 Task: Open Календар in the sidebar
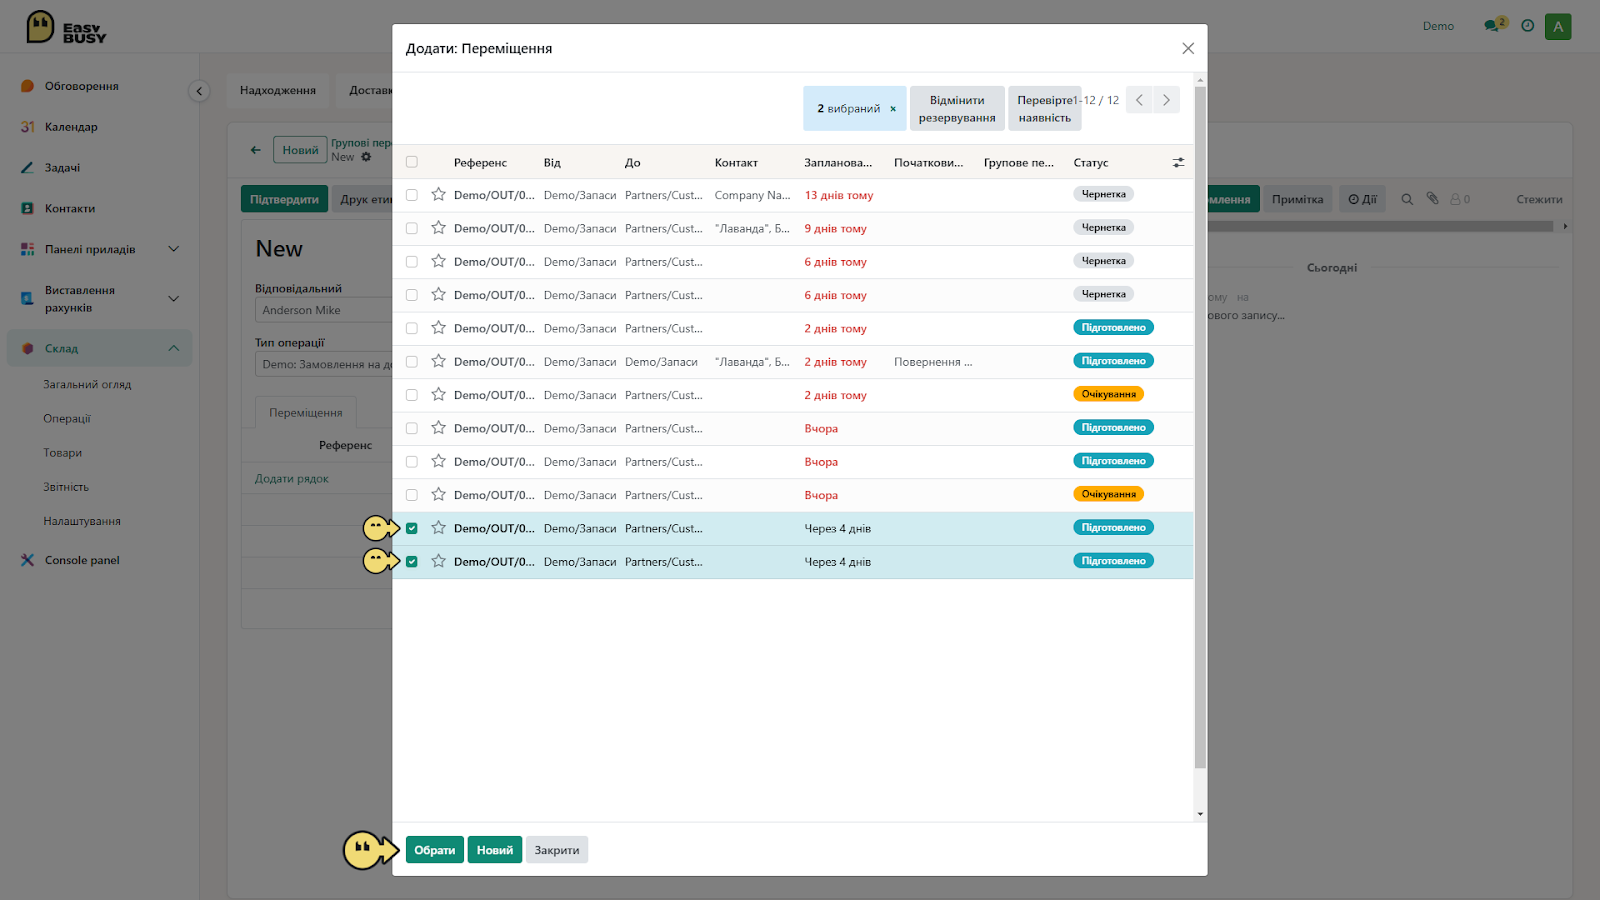pyautogui.click(x=71, y=127)
